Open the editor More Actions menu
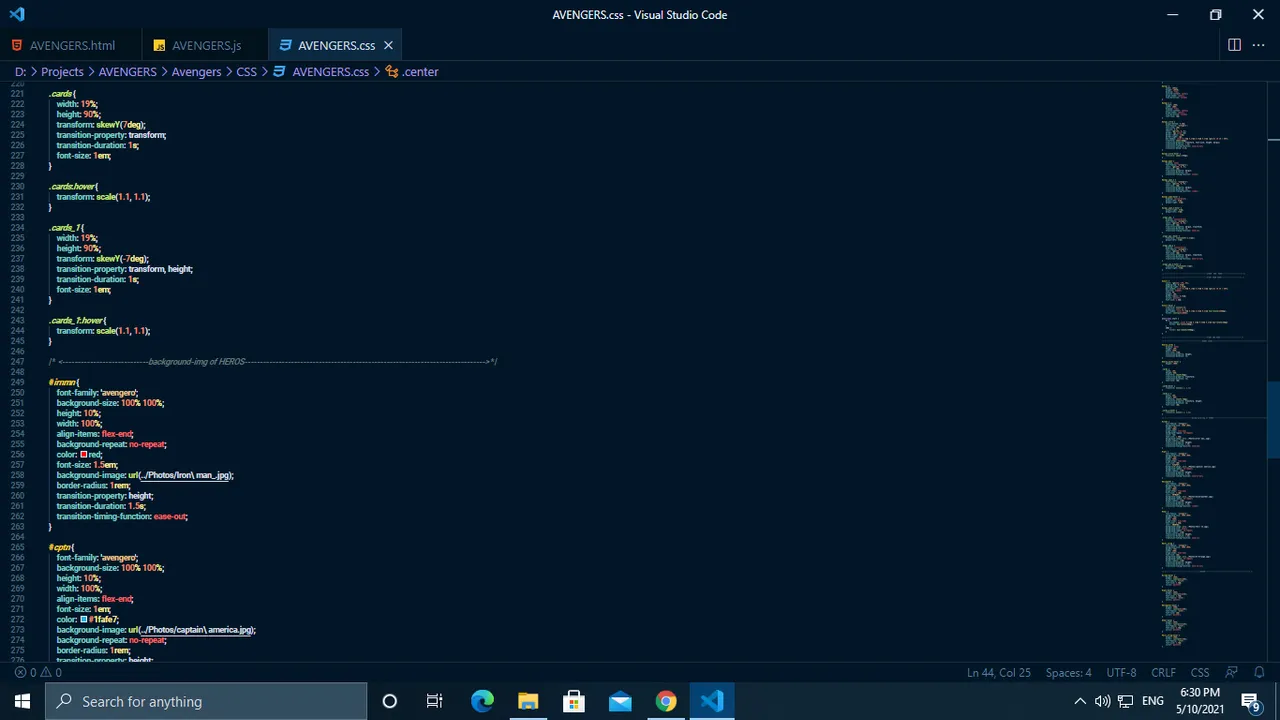The image size is (1280, 720). pos(1259,45)
